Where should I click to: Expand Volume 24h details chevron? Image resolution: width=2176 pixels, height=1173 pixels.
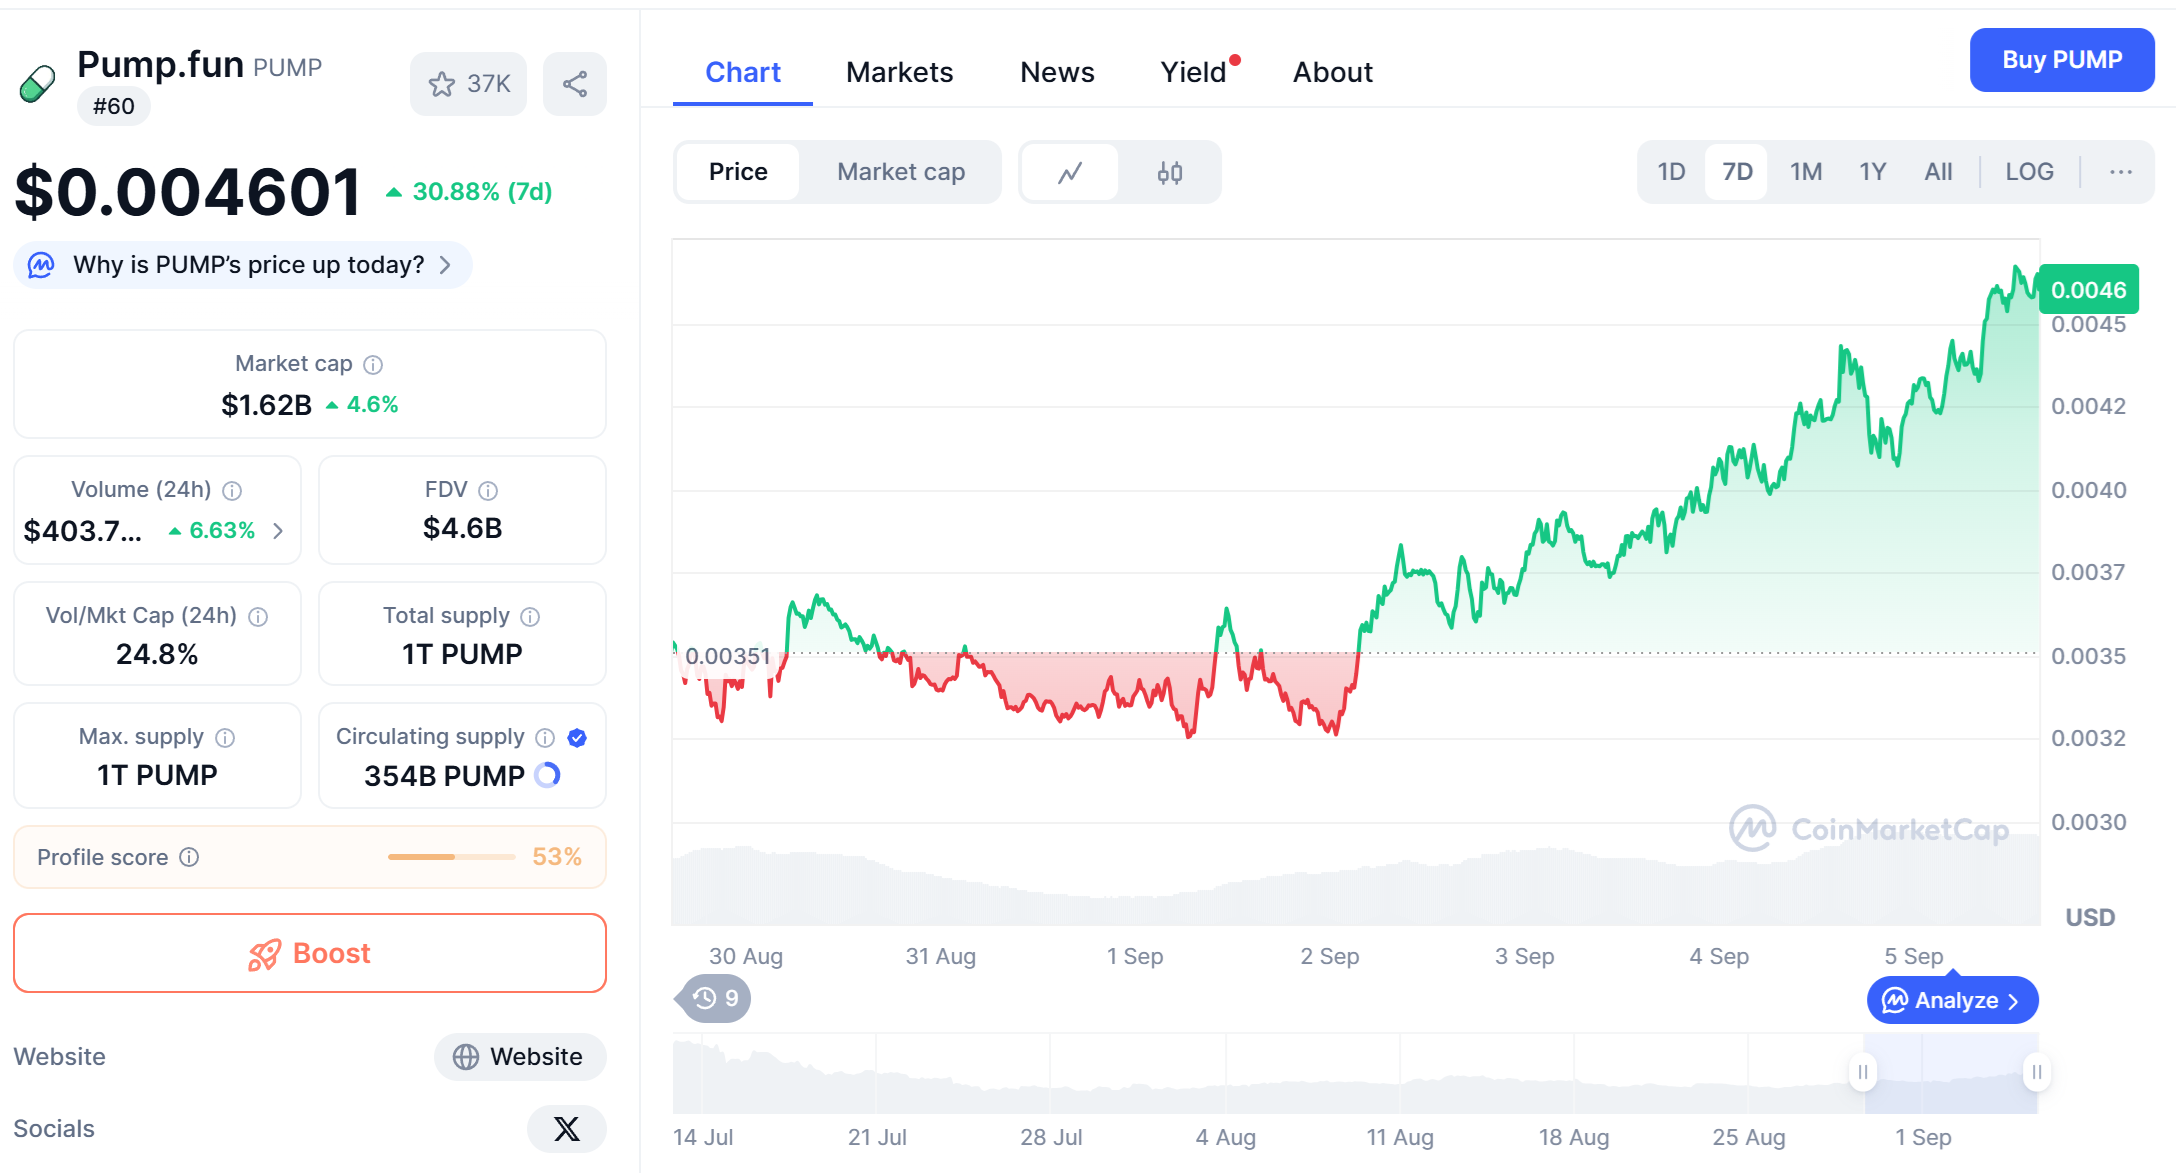click(278, 531)
